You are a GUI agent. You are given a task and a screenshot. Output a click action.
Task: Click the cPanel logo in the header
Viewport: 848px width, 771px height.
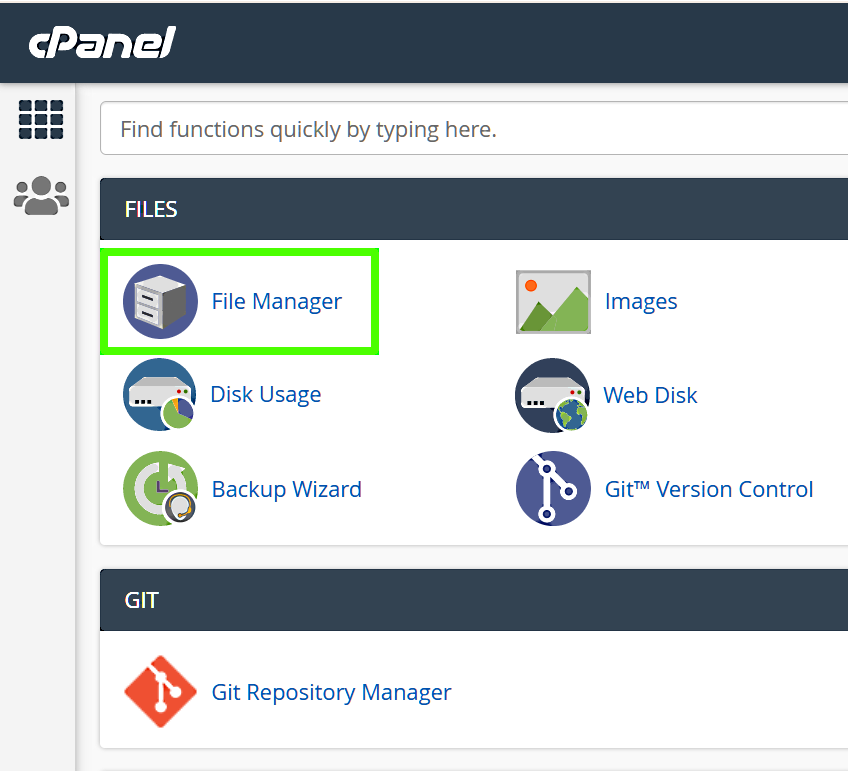point(101,42)
